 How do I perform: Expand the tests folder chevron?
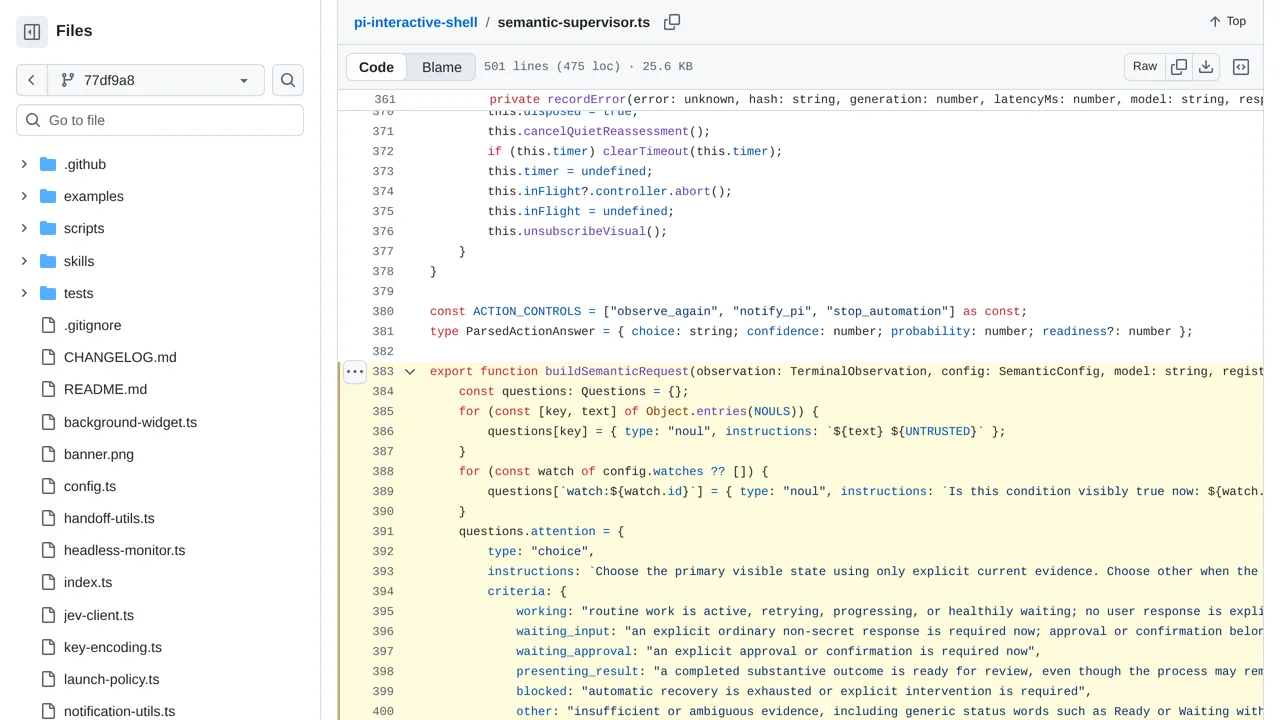(x=25, y=293)
